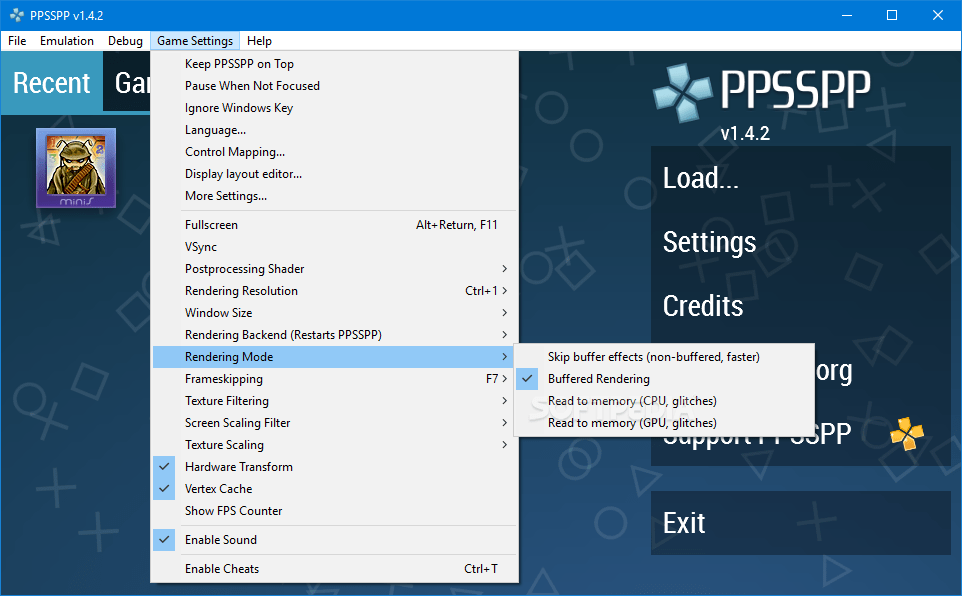Expand the Postprocessing Shader submenu

tap(244, 268)
